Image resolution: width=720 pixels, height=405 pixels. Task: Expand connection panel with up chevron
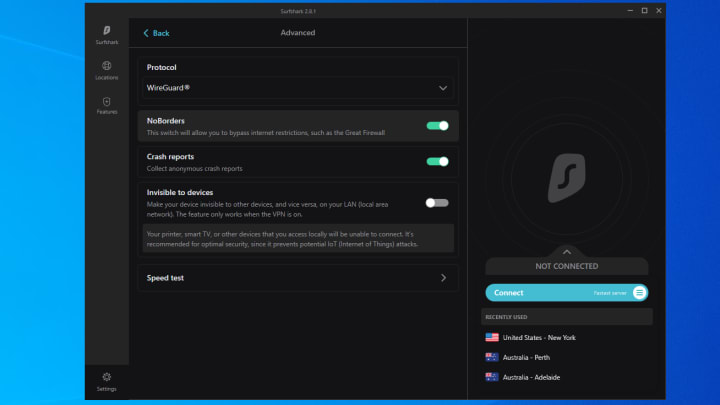click(567, 252)
